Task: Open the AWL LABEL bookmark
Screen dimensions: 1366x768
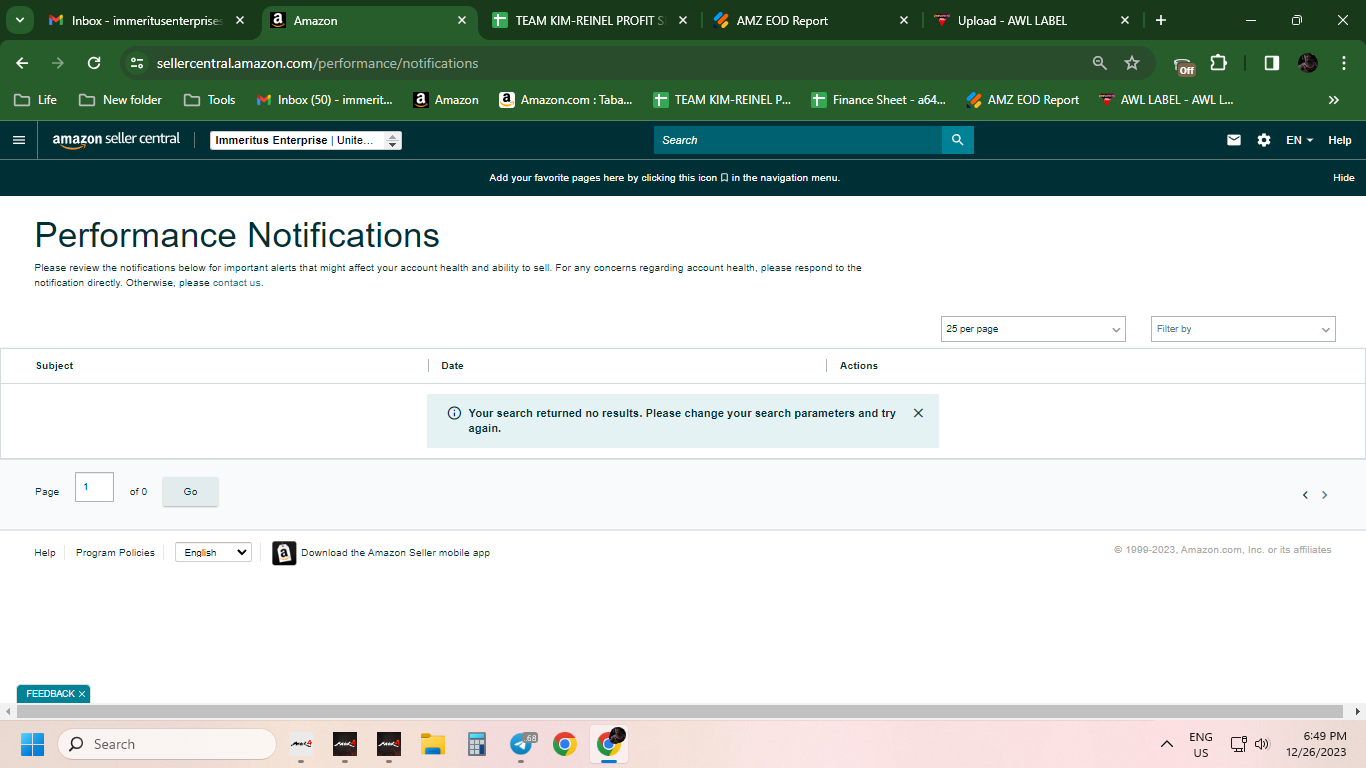Action: [1166, 100]
